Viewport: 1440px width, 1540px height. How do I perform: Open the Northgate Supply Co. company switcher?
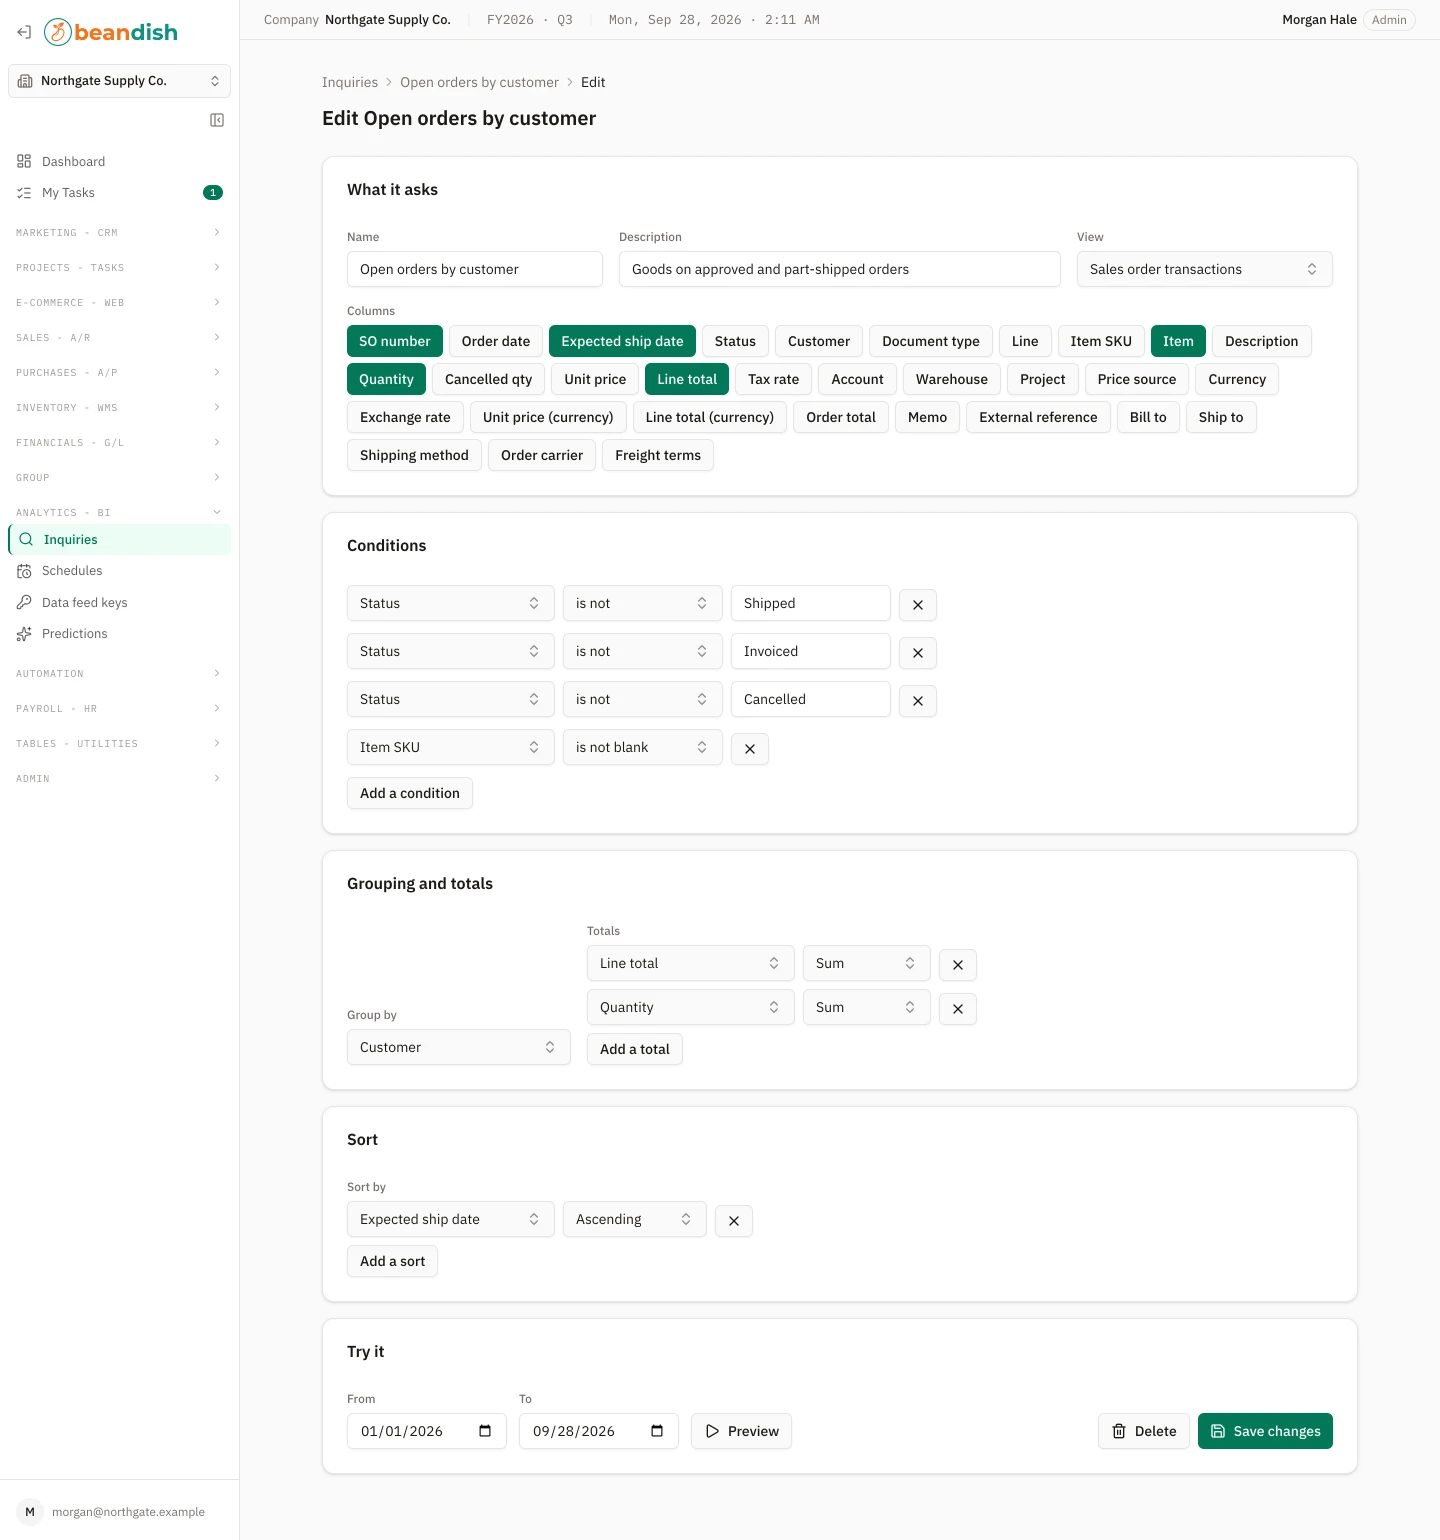pyautogui.click(x=119, y=81)
